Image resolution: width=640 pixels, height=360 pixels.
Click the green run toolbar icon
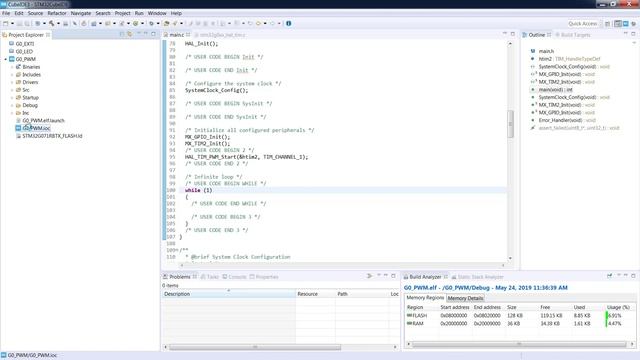coord(136,24)
